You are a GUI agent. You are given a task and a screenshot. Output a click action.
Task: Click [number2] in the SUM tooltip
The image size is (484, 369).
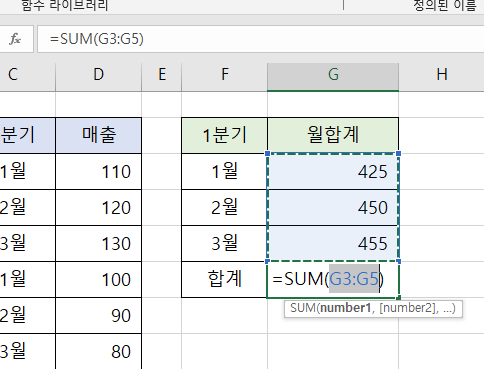click(x=409, y=308)
